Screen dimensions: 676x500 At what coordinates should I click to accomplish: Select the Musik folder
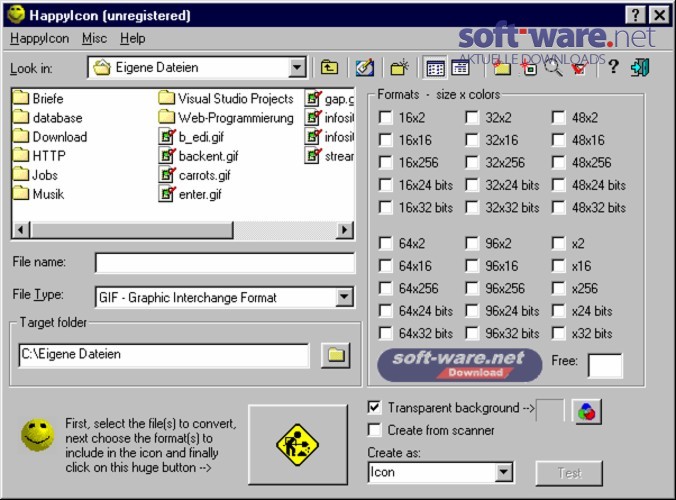pos(38,194)
